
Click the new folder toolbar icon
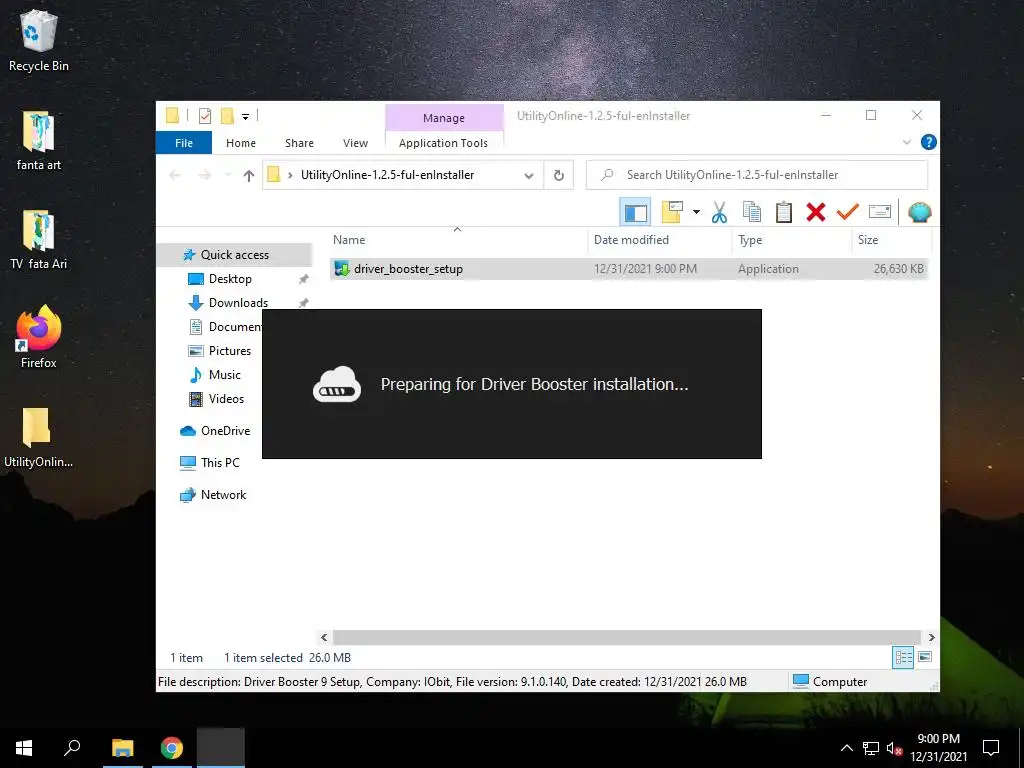(672, 212)
